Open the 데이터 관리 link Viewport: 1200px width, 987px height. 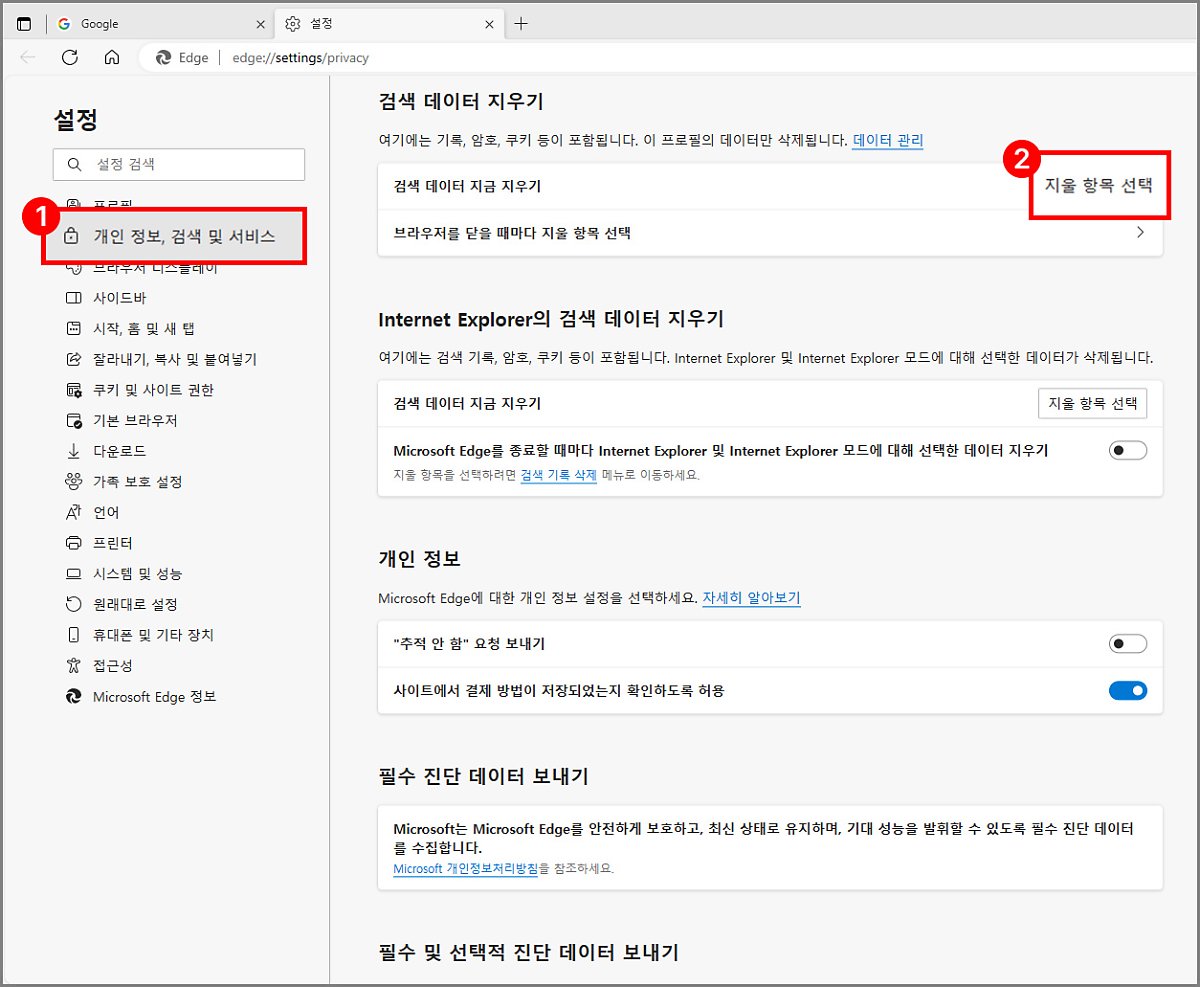click(887, 141)
